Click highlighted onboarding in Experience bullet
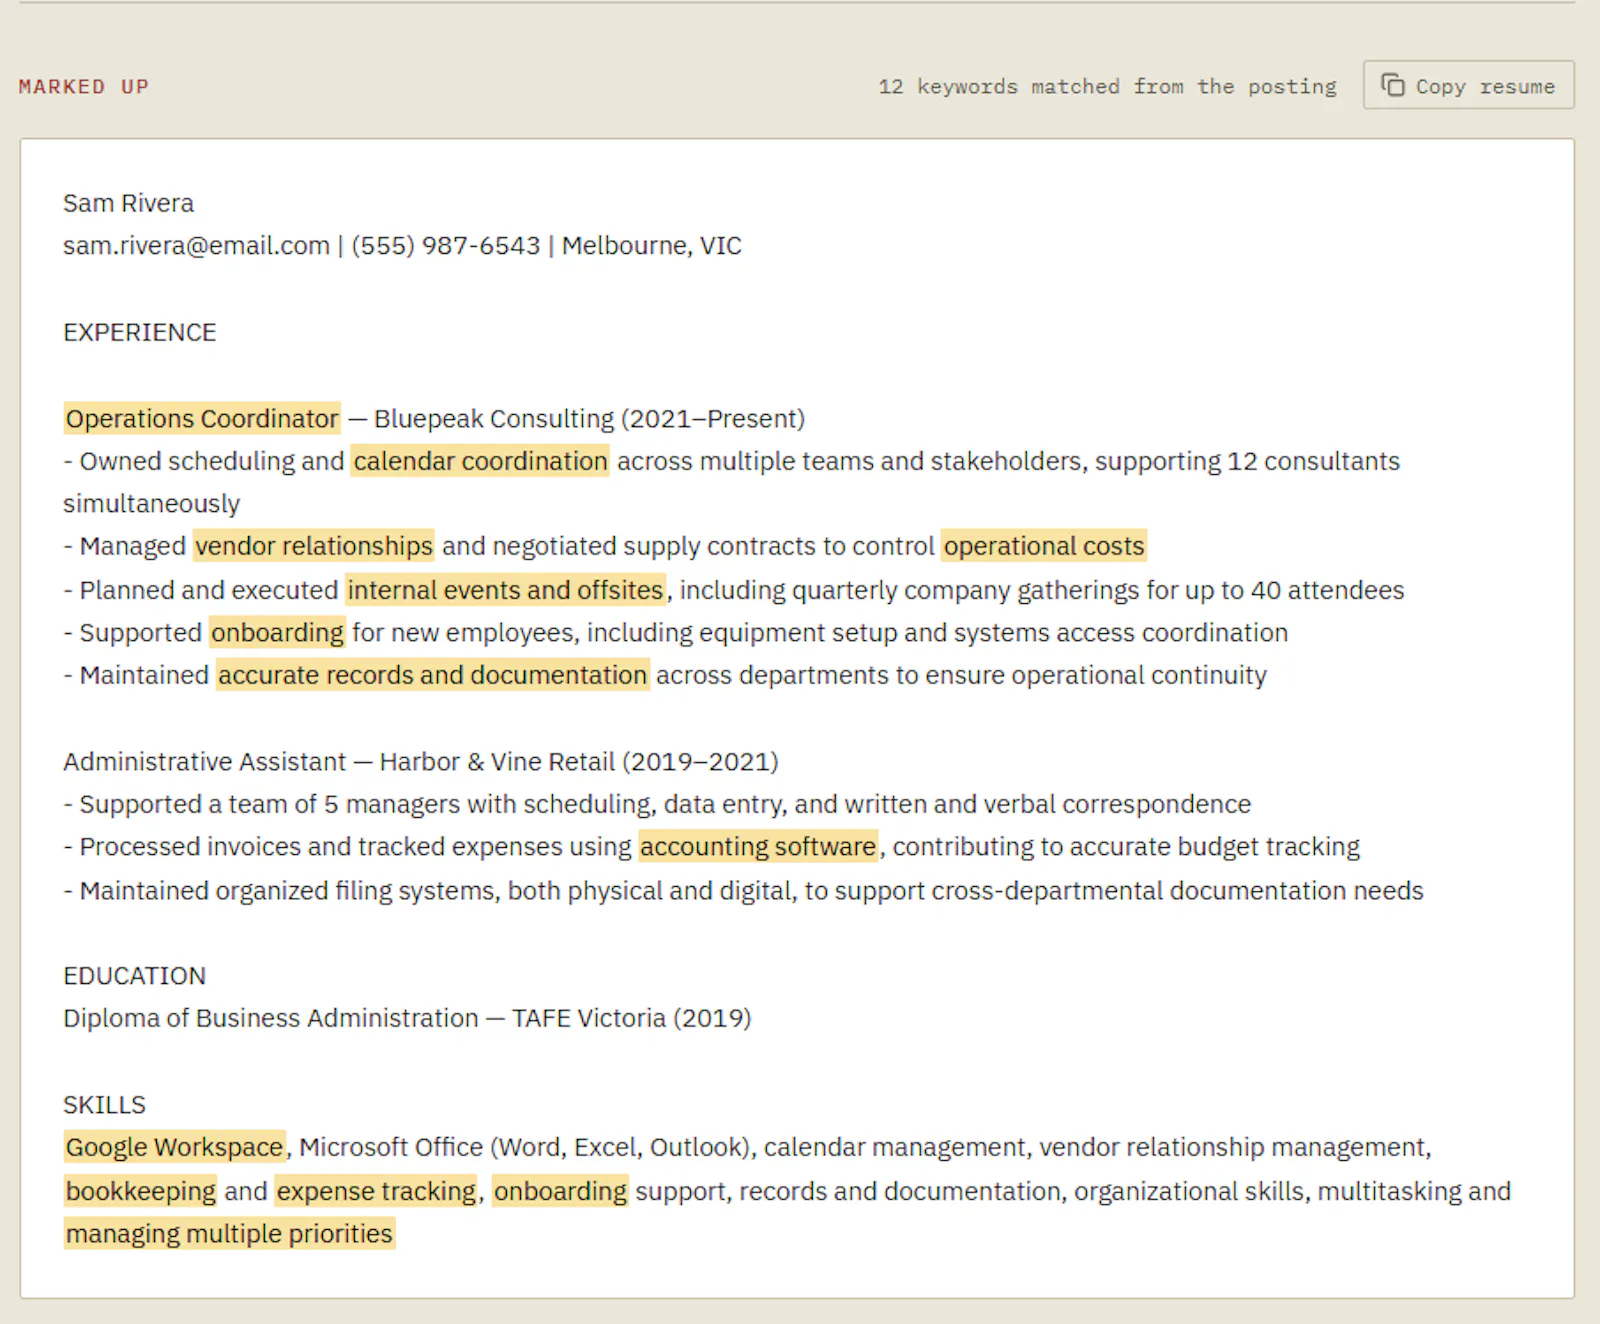 click(277, 633)
